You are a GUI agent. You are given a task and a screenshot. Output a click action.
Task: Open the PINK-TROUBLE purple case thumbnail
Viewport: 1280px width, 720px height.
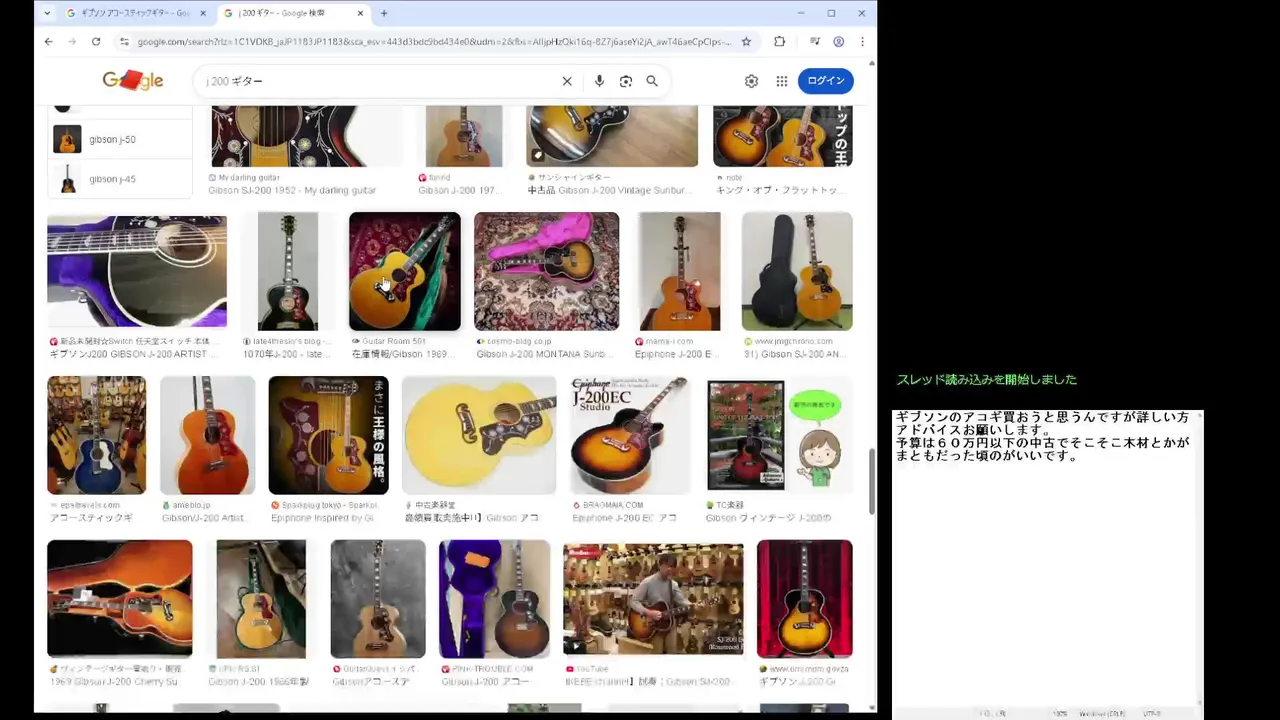tap(494, 598)
